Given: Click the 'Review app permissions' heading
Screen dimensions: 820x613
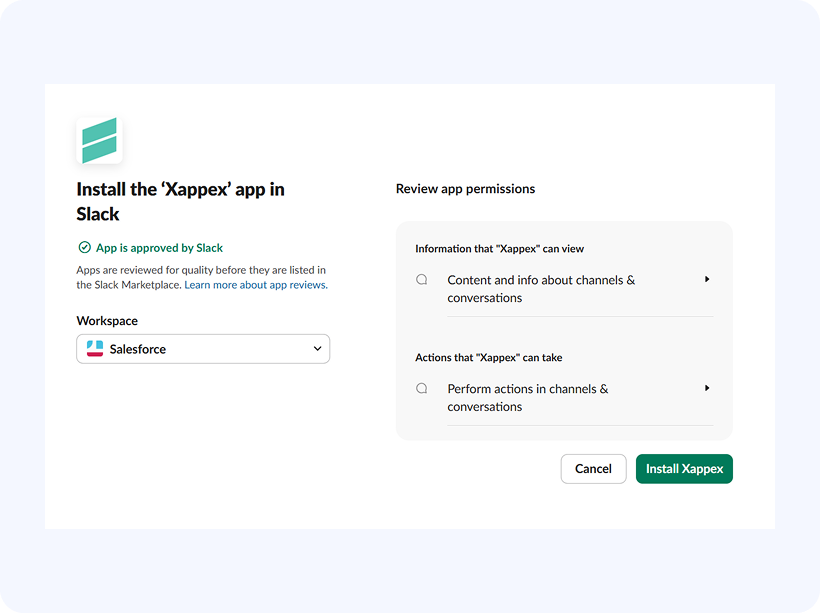Looking at the screenshot, I should click(x=465, y=188).
